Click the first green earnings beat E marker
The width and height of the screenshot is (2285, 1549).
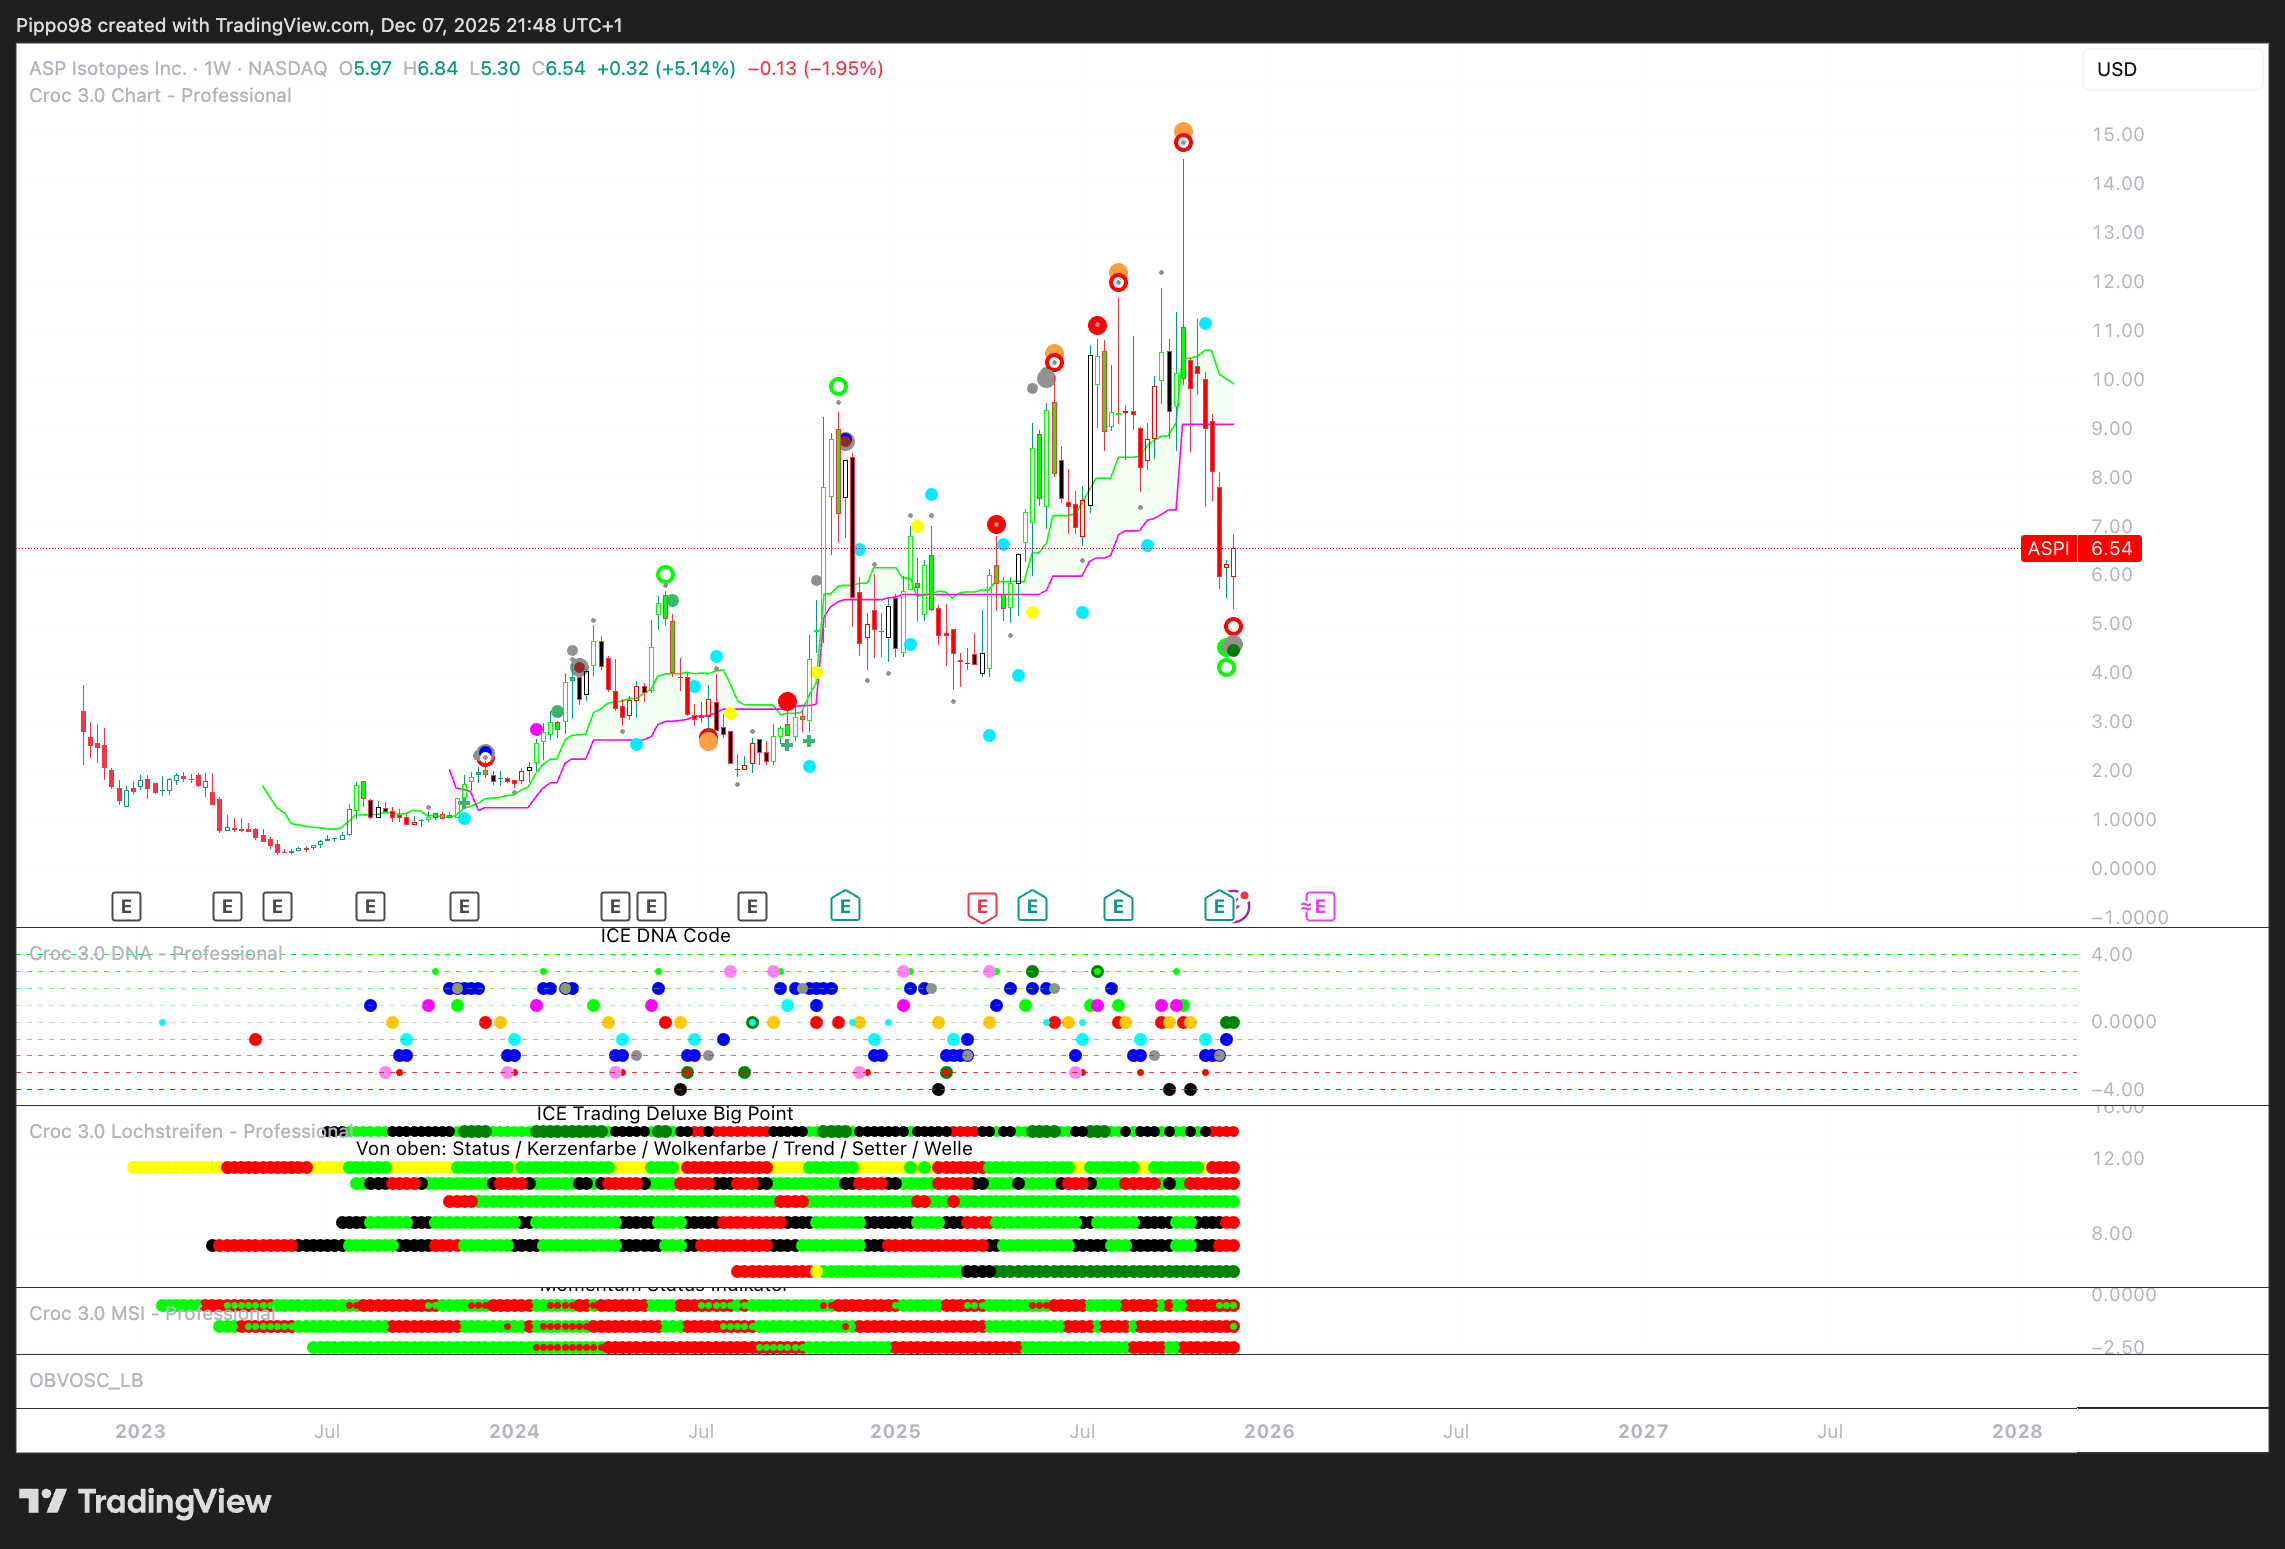[845, 907]
